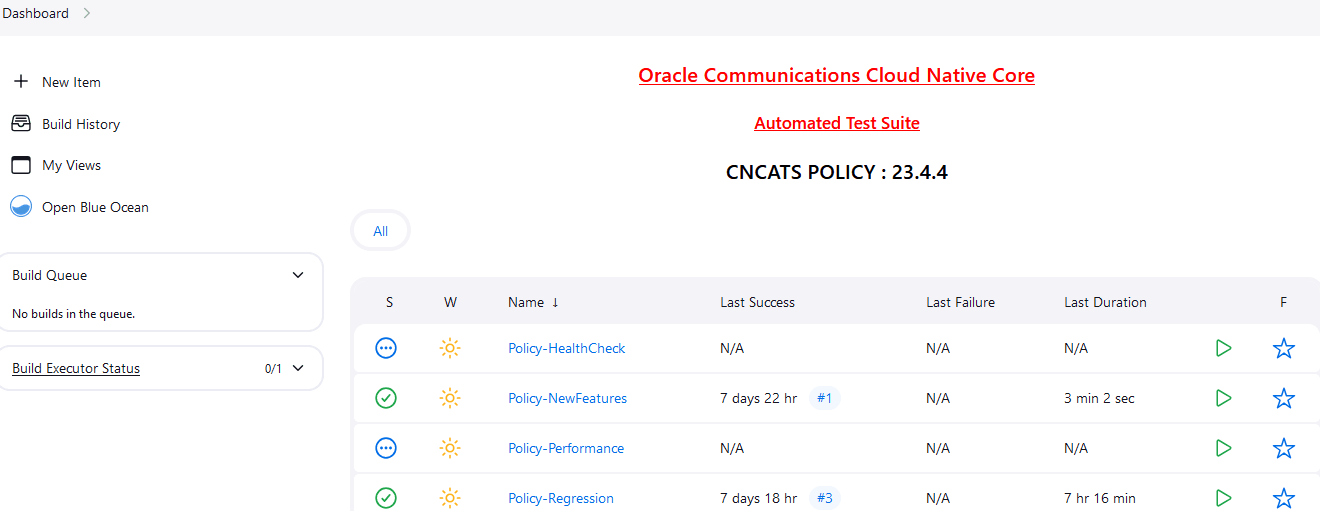The height and width of the screenshot is (511, 1320).
Task: Open the Open Blue Ocean link
Action: (95, 207)
